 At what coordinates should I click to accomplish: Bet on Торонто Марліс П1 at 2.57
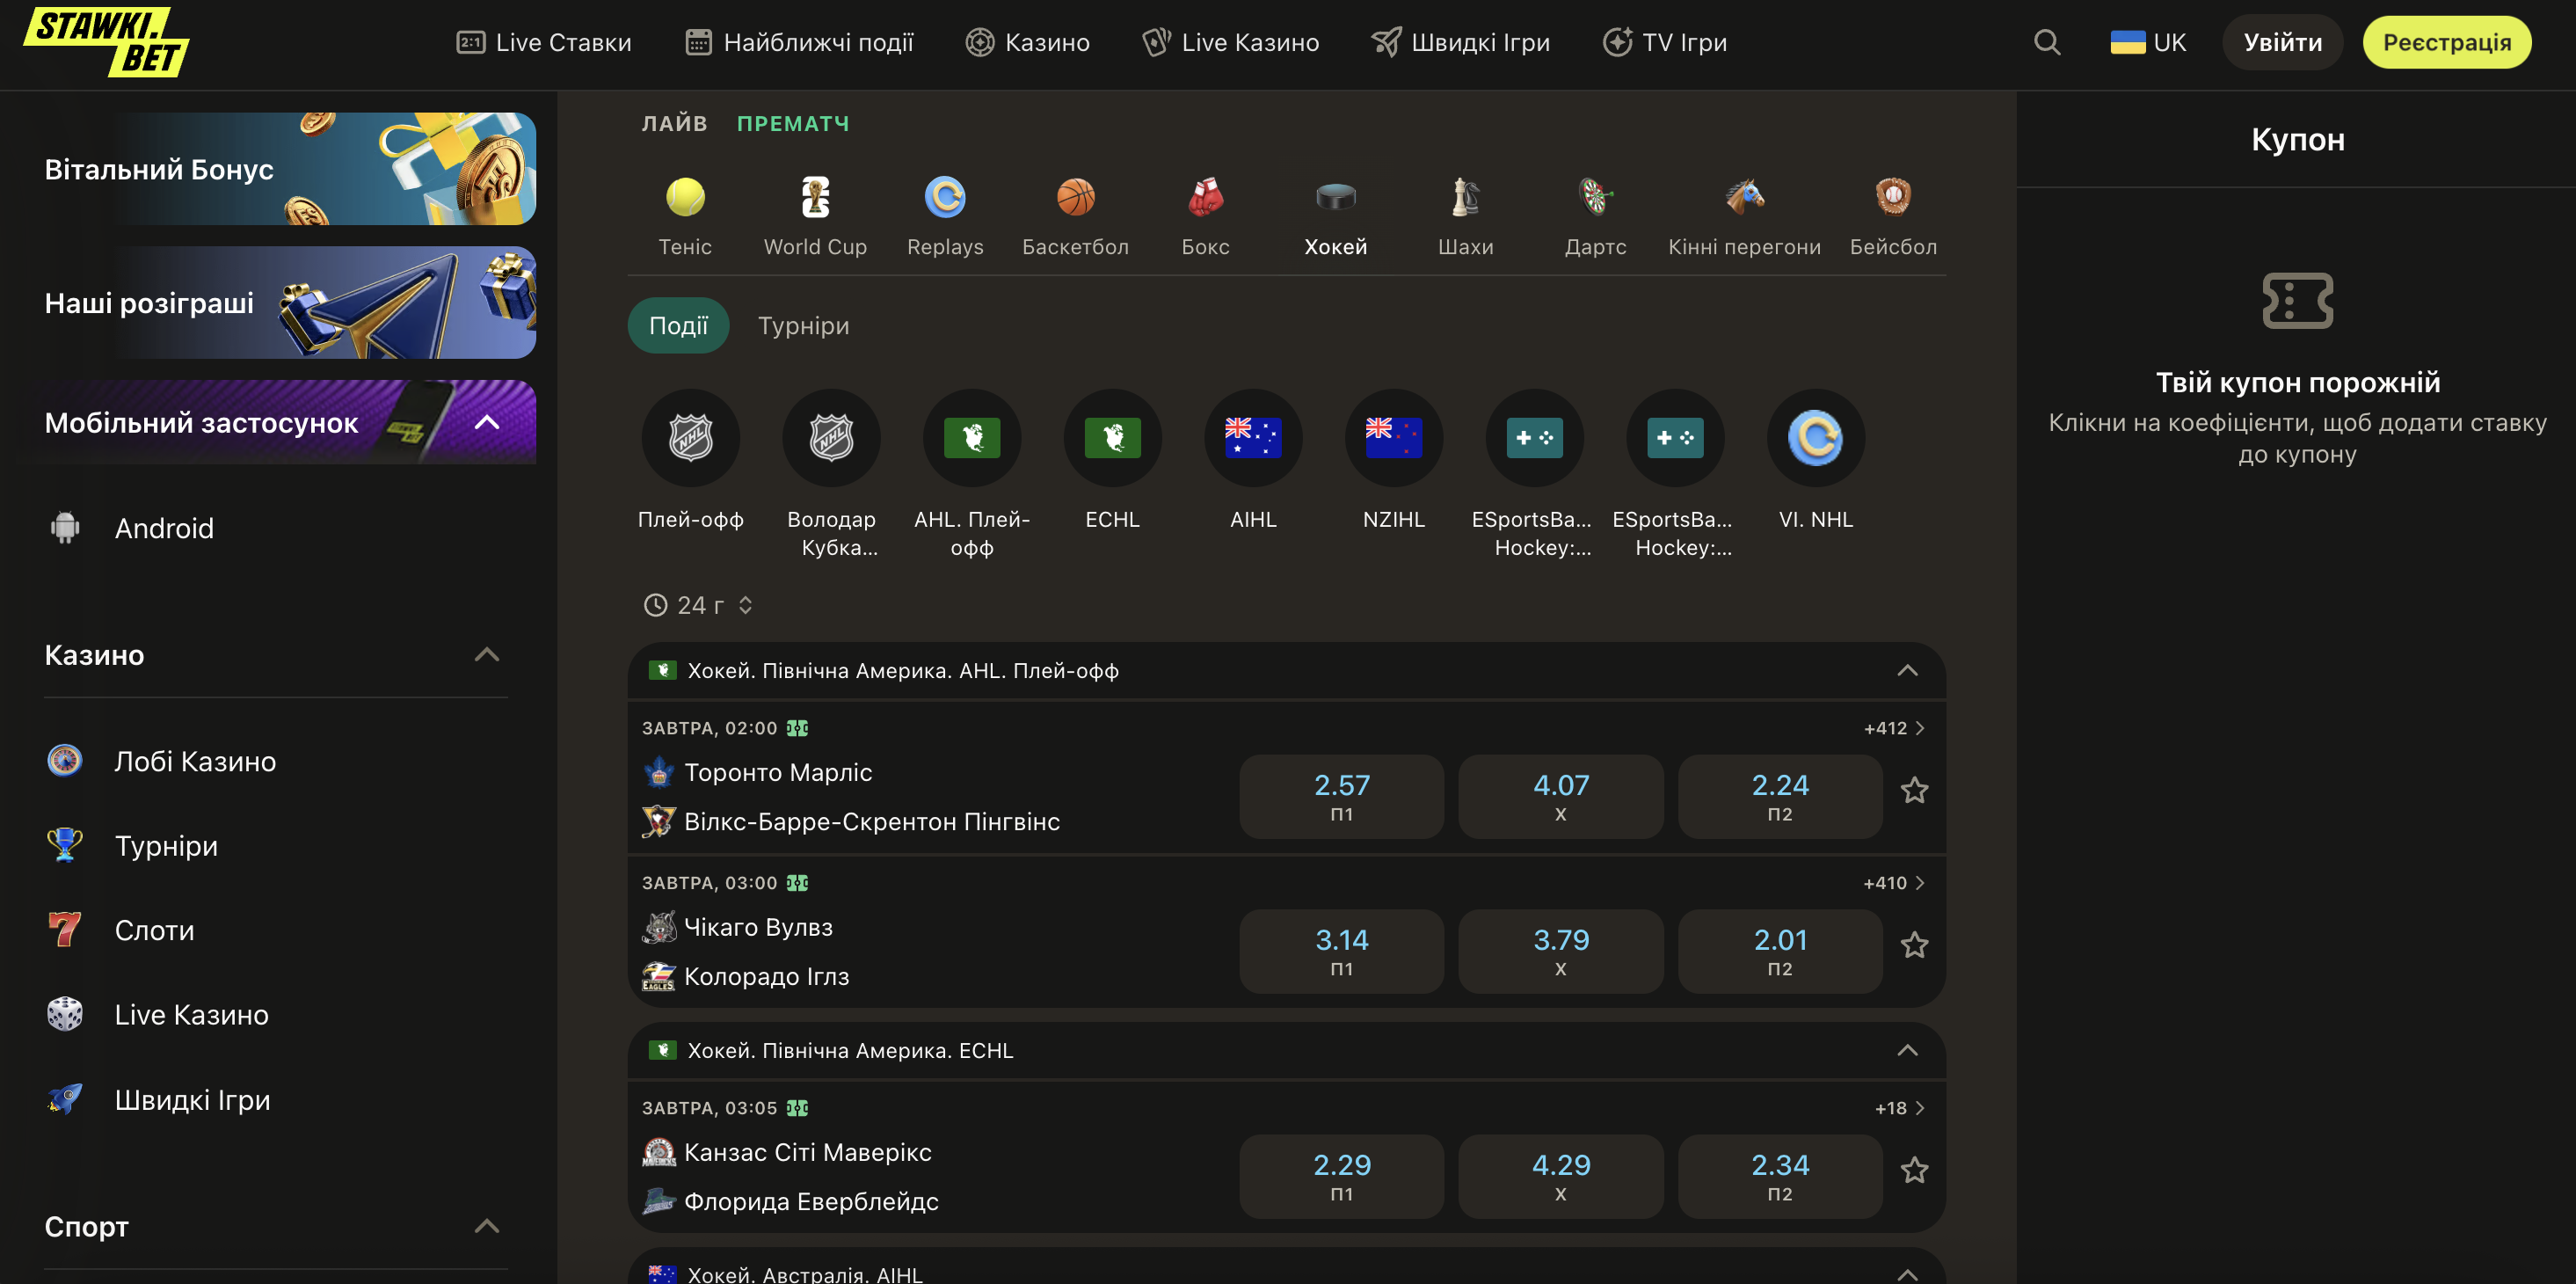(x=1341, y=796)
